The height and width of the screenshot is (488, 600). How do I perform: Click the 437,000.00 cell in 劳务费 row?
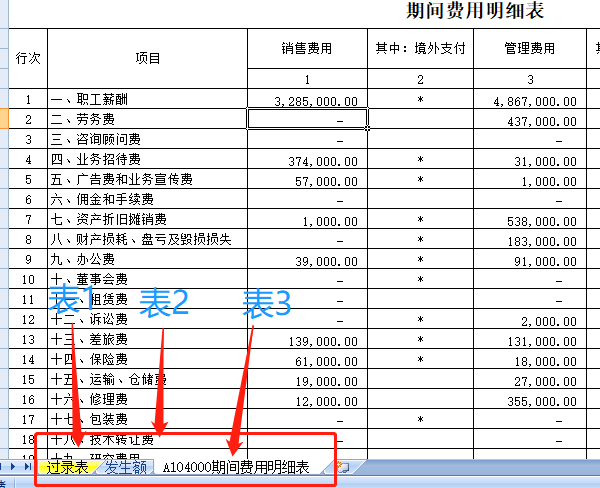coord(530,119)
